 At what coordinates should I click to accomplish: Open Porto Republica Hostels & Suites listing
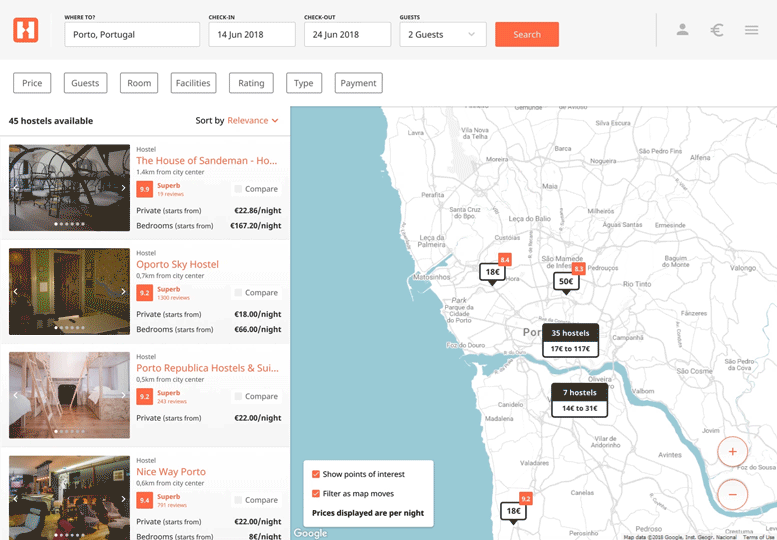click(x=207, y=368)
